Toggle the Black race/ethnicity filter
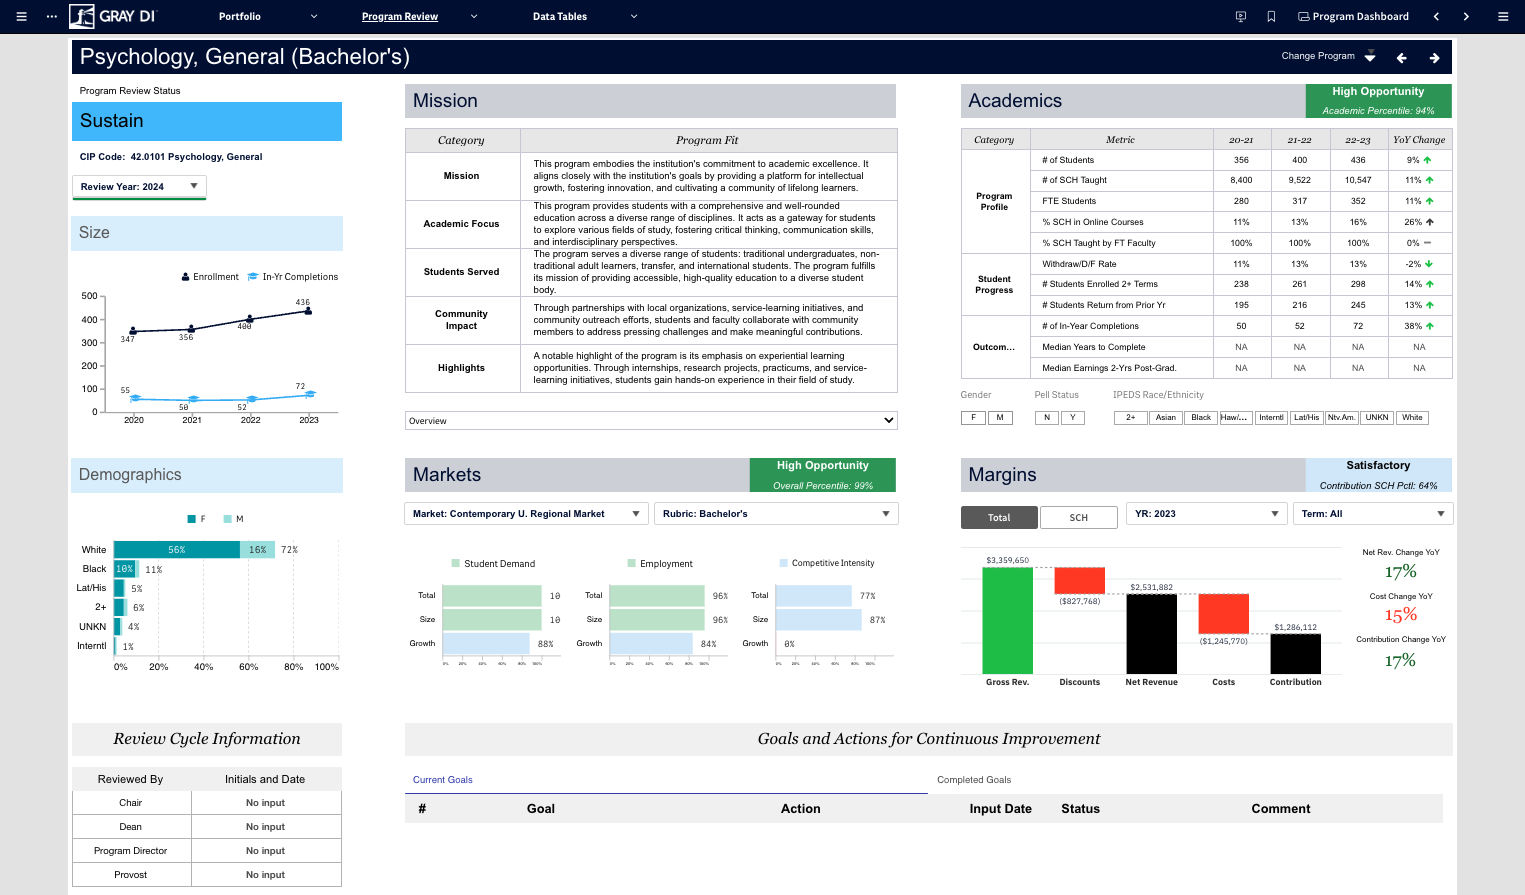The image size is (1525, 895). click(1201, 418)
